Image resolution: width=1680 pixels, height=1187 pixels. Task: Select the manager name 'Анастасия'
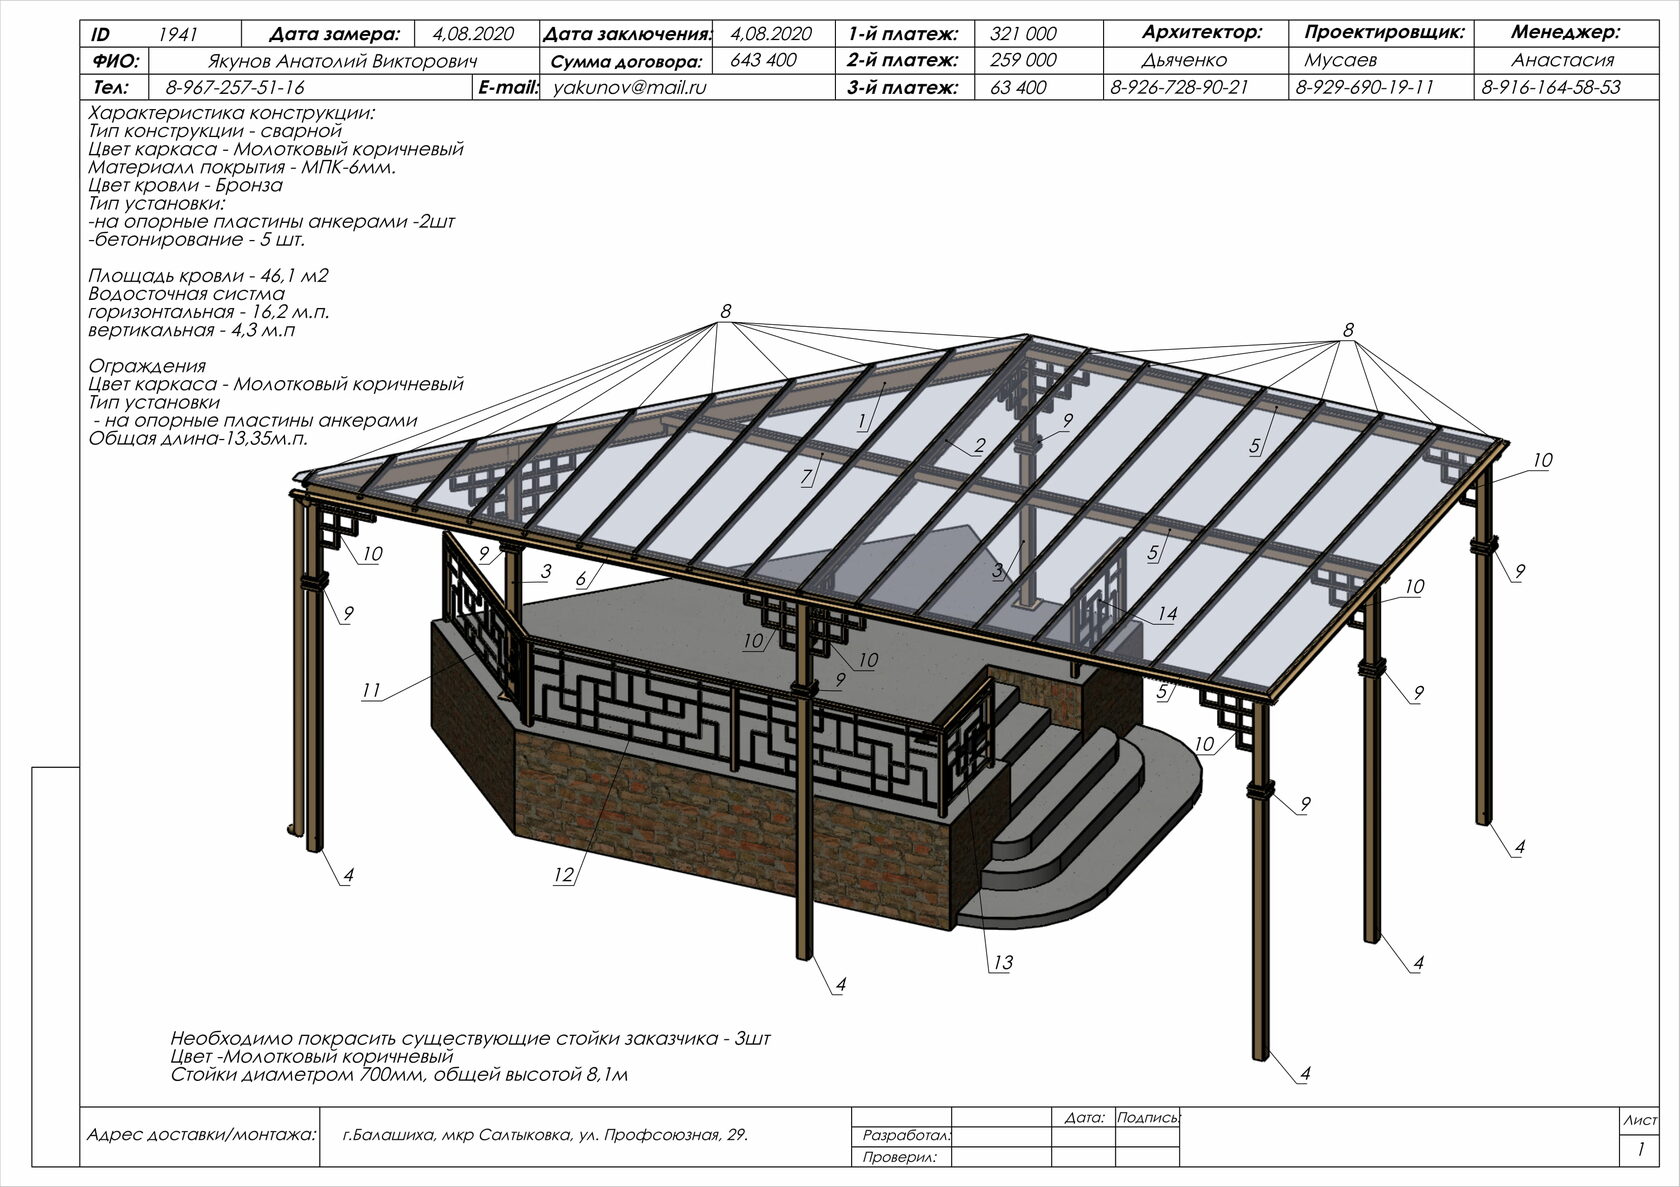[x=1562, y=60]
